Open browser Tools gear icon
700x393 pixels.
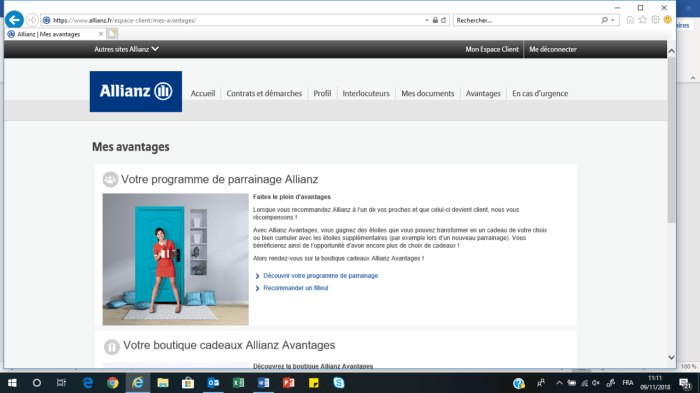(x=655, y=20)
